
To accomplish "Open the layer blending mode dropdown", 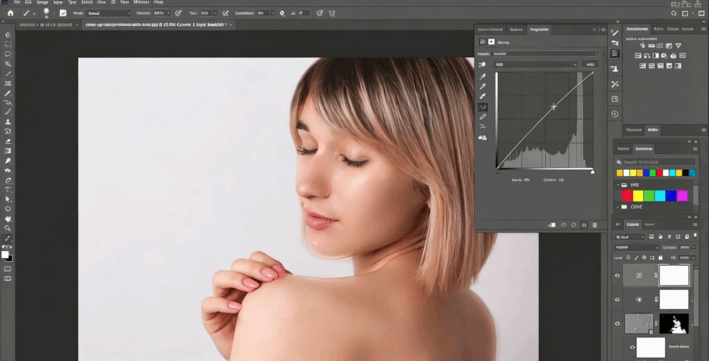I will click(x=637, y=247).
